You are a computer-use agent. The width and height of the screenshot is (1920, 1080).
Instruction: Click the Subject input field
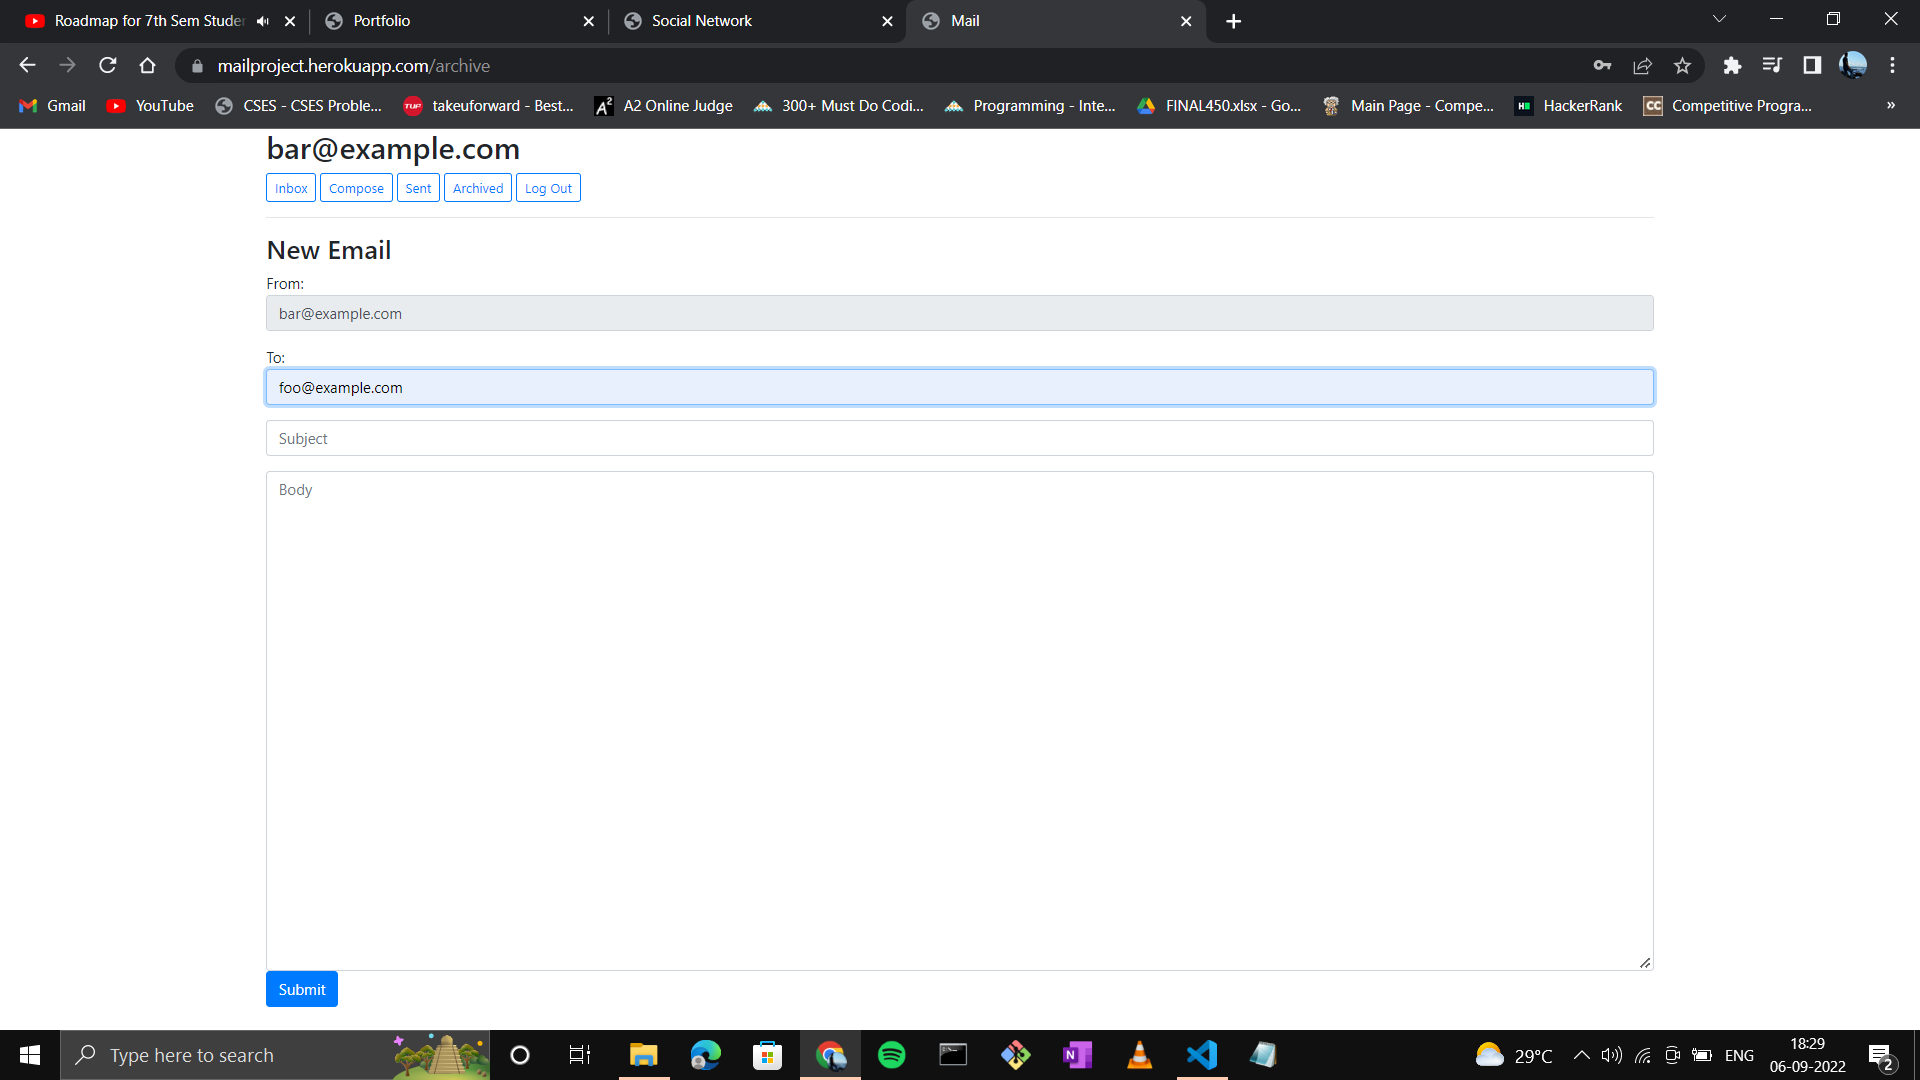959,438
